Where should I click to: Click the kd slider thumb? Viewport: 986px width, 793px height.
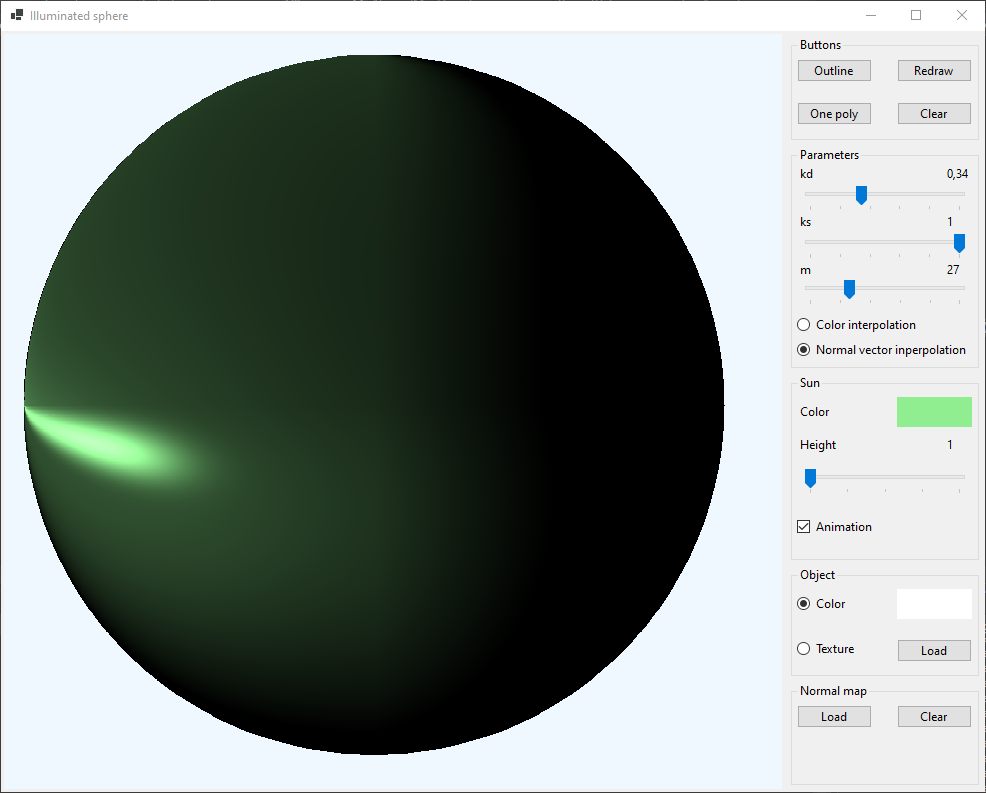pyautogui.click(x=861, y=195)
